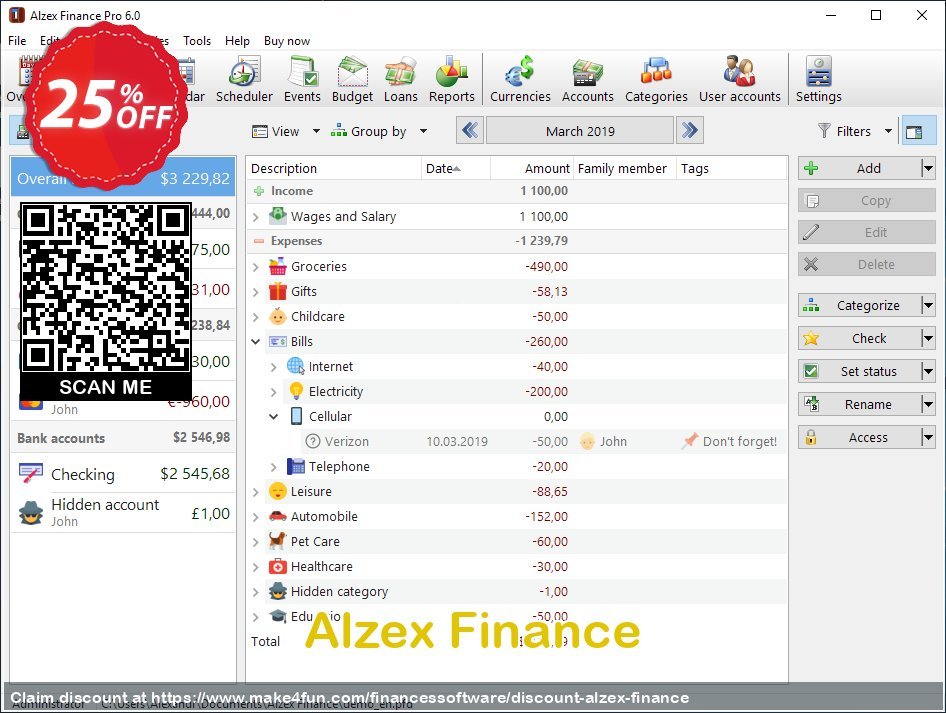Click the Tags column header
This screenshot has height=713, width=946.
[x=731, y=168]
